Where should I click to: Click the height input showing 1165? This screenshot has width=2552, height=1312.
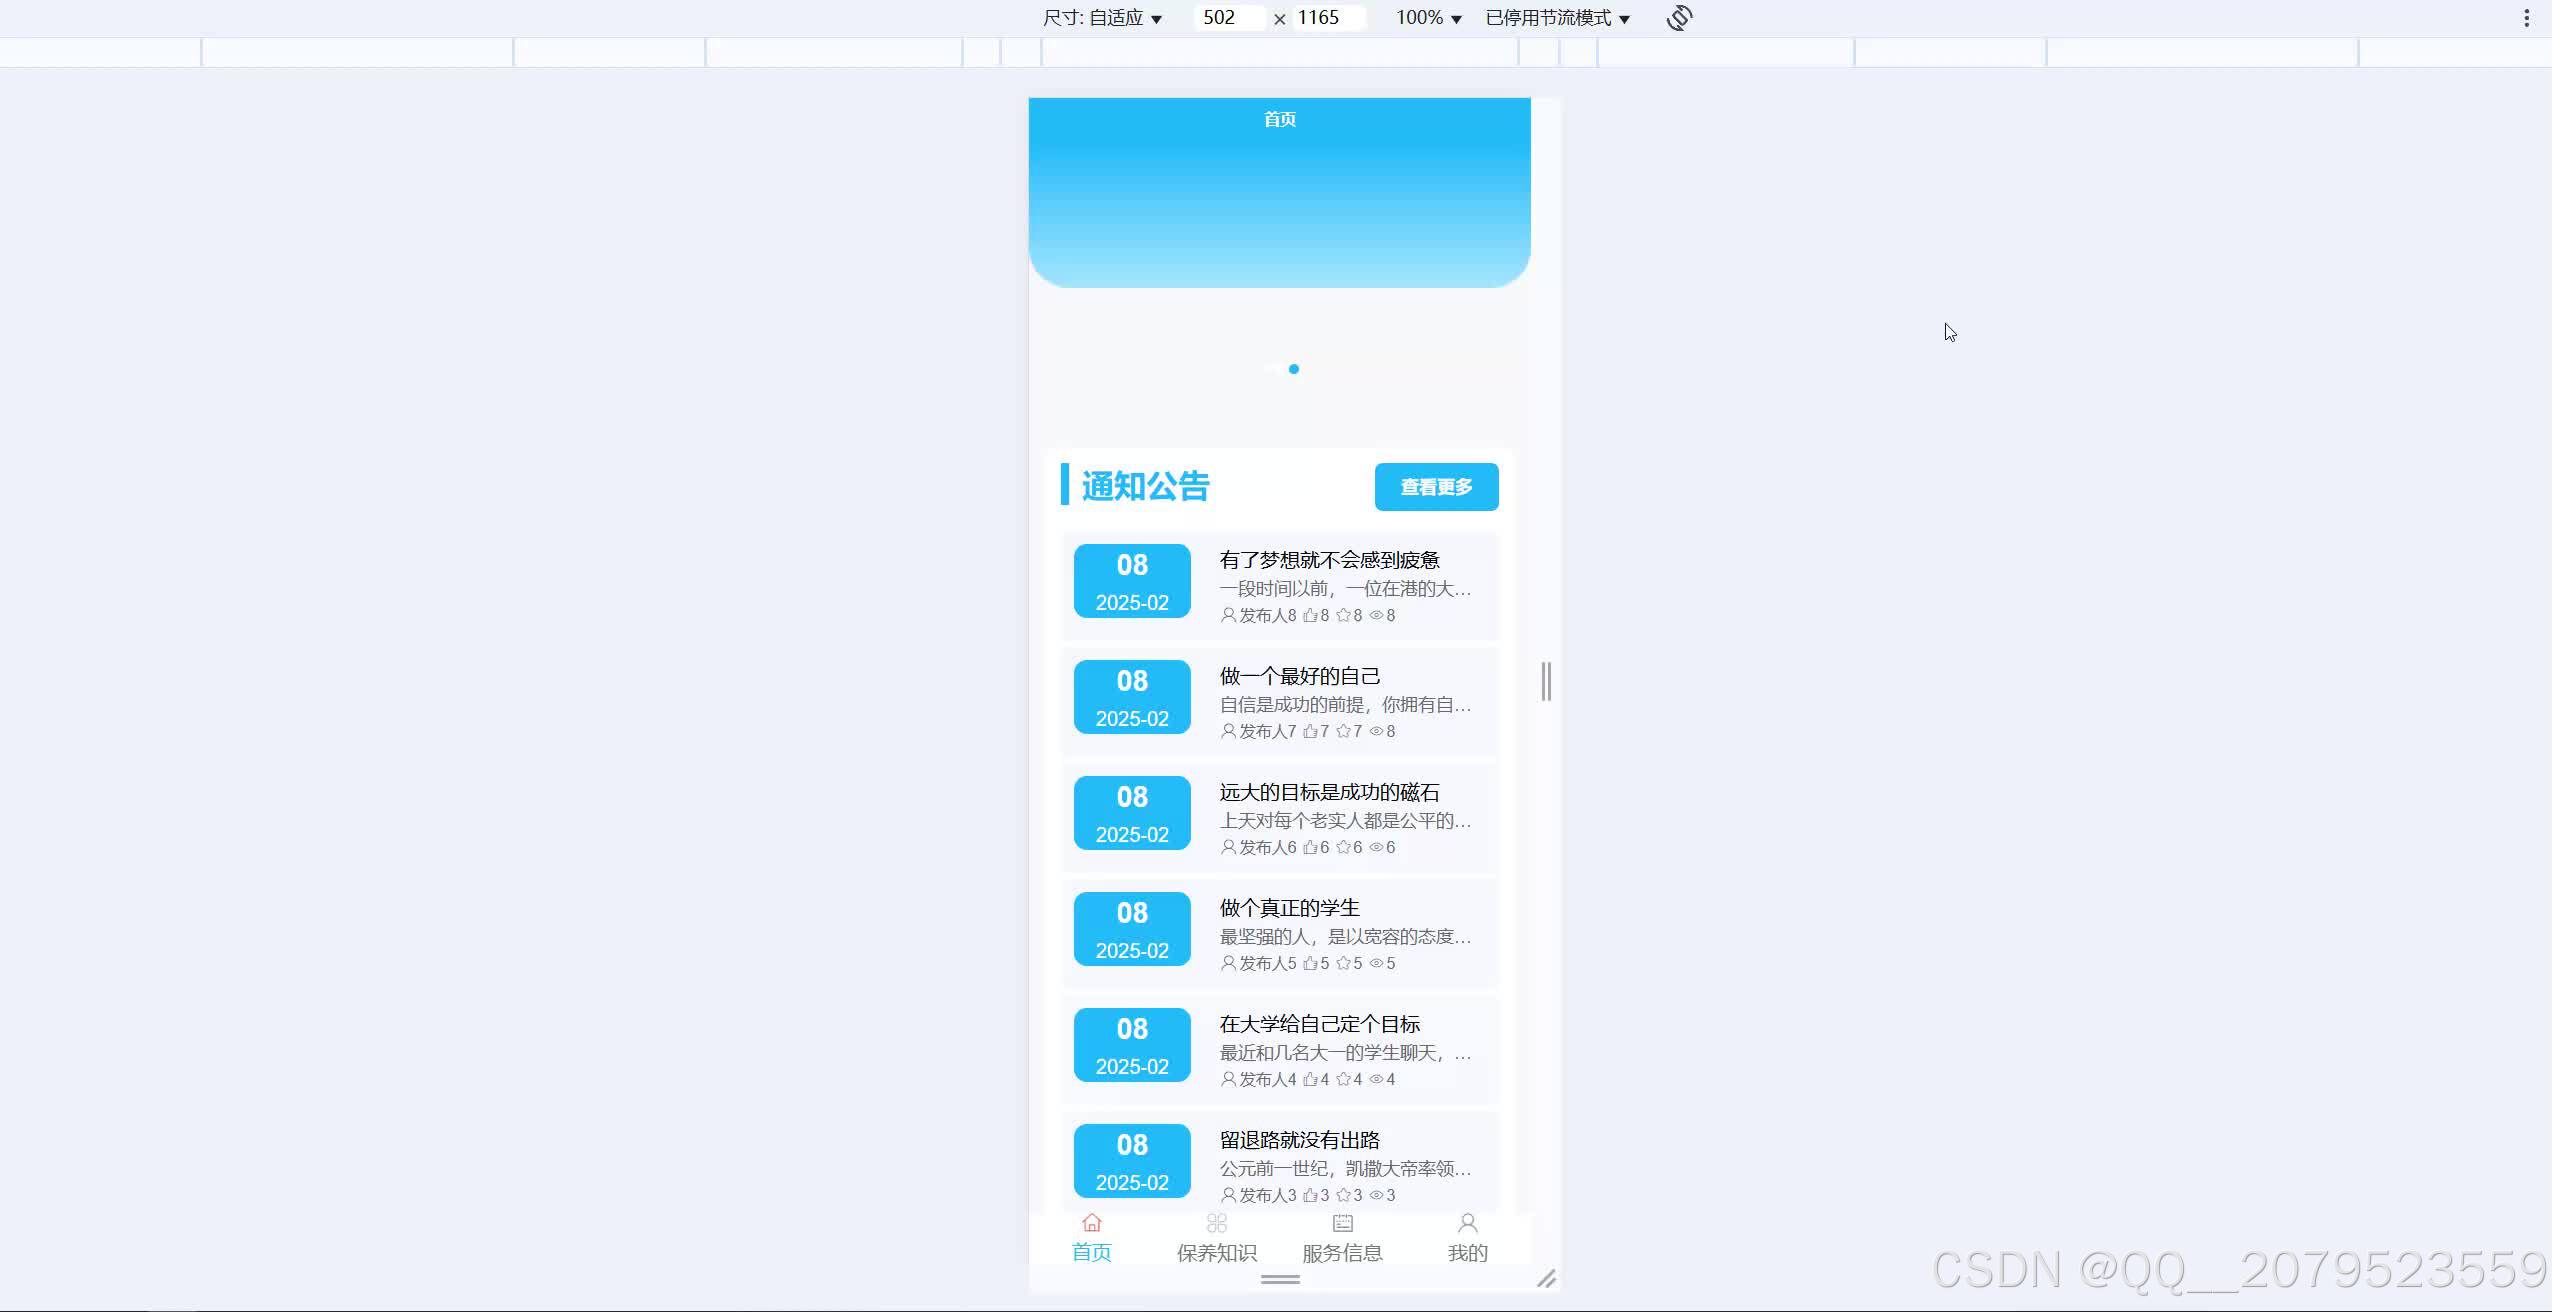1329,18
